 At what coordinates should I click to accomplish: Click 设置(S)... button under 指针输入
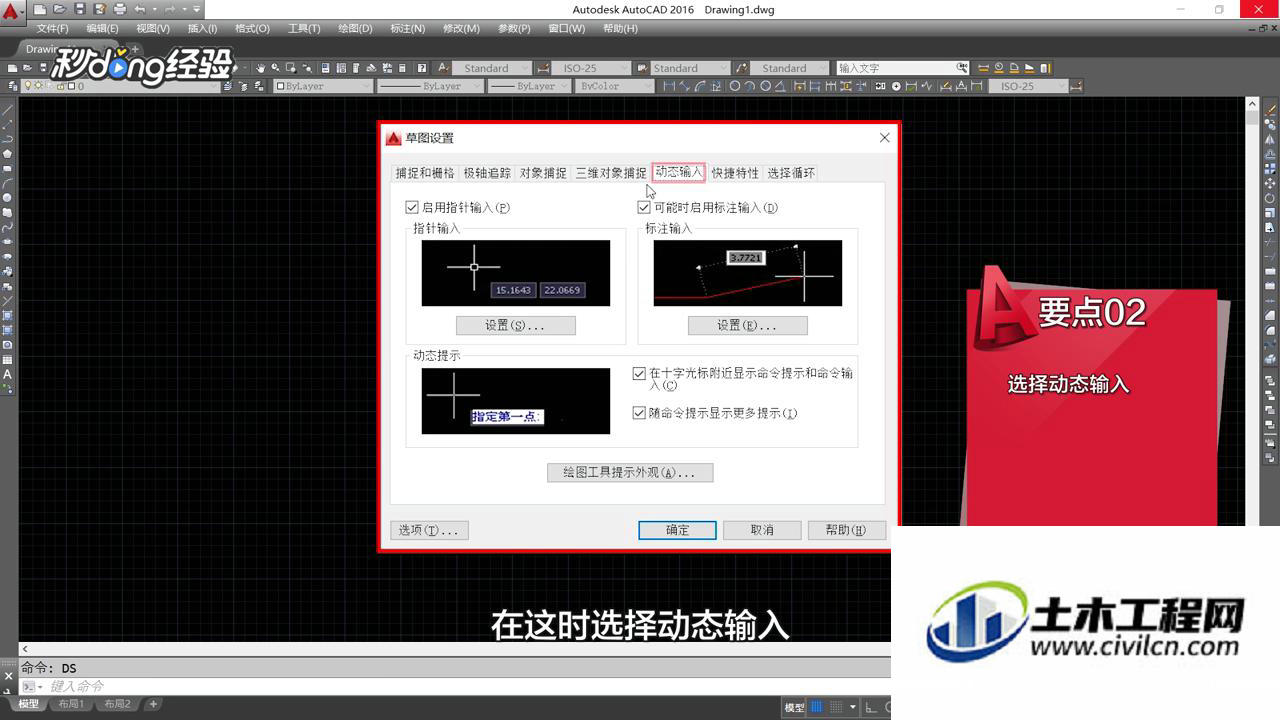click(x=515, y=325)
